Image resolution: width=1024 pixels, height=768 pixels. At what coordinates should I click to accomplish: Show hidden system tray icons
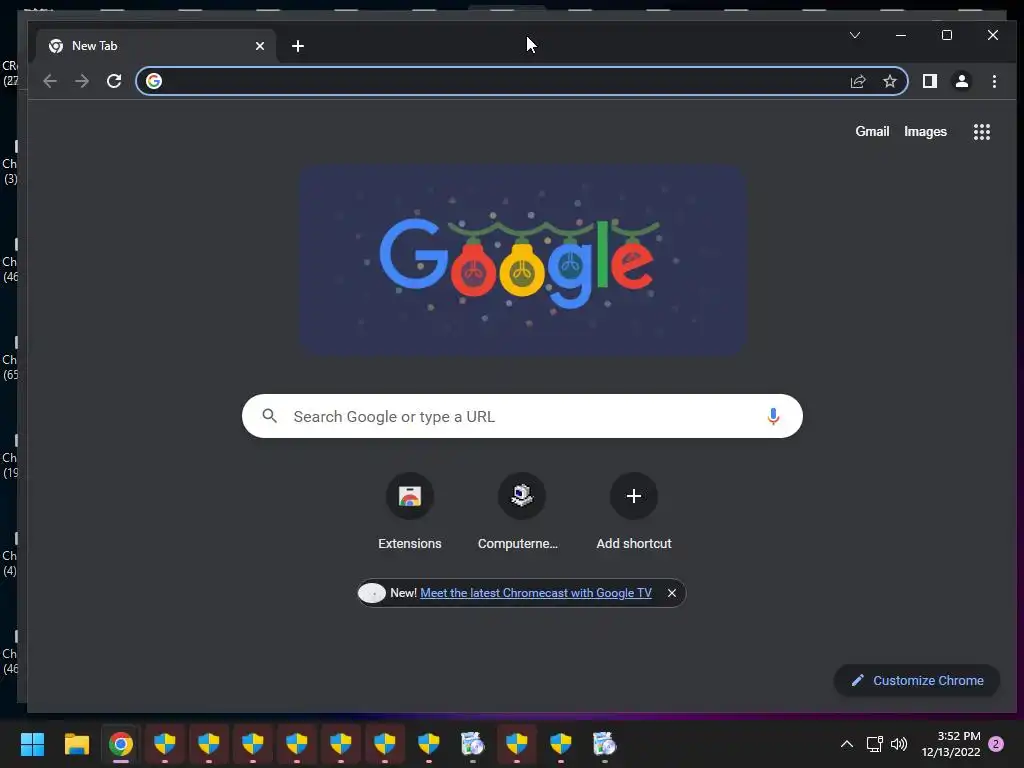[x=846, y=744]
